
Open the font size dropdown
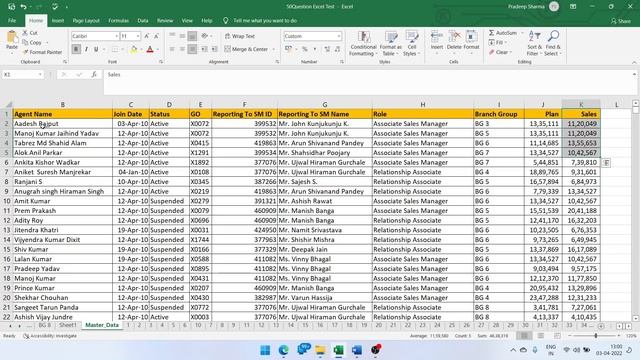pos(138,36)
